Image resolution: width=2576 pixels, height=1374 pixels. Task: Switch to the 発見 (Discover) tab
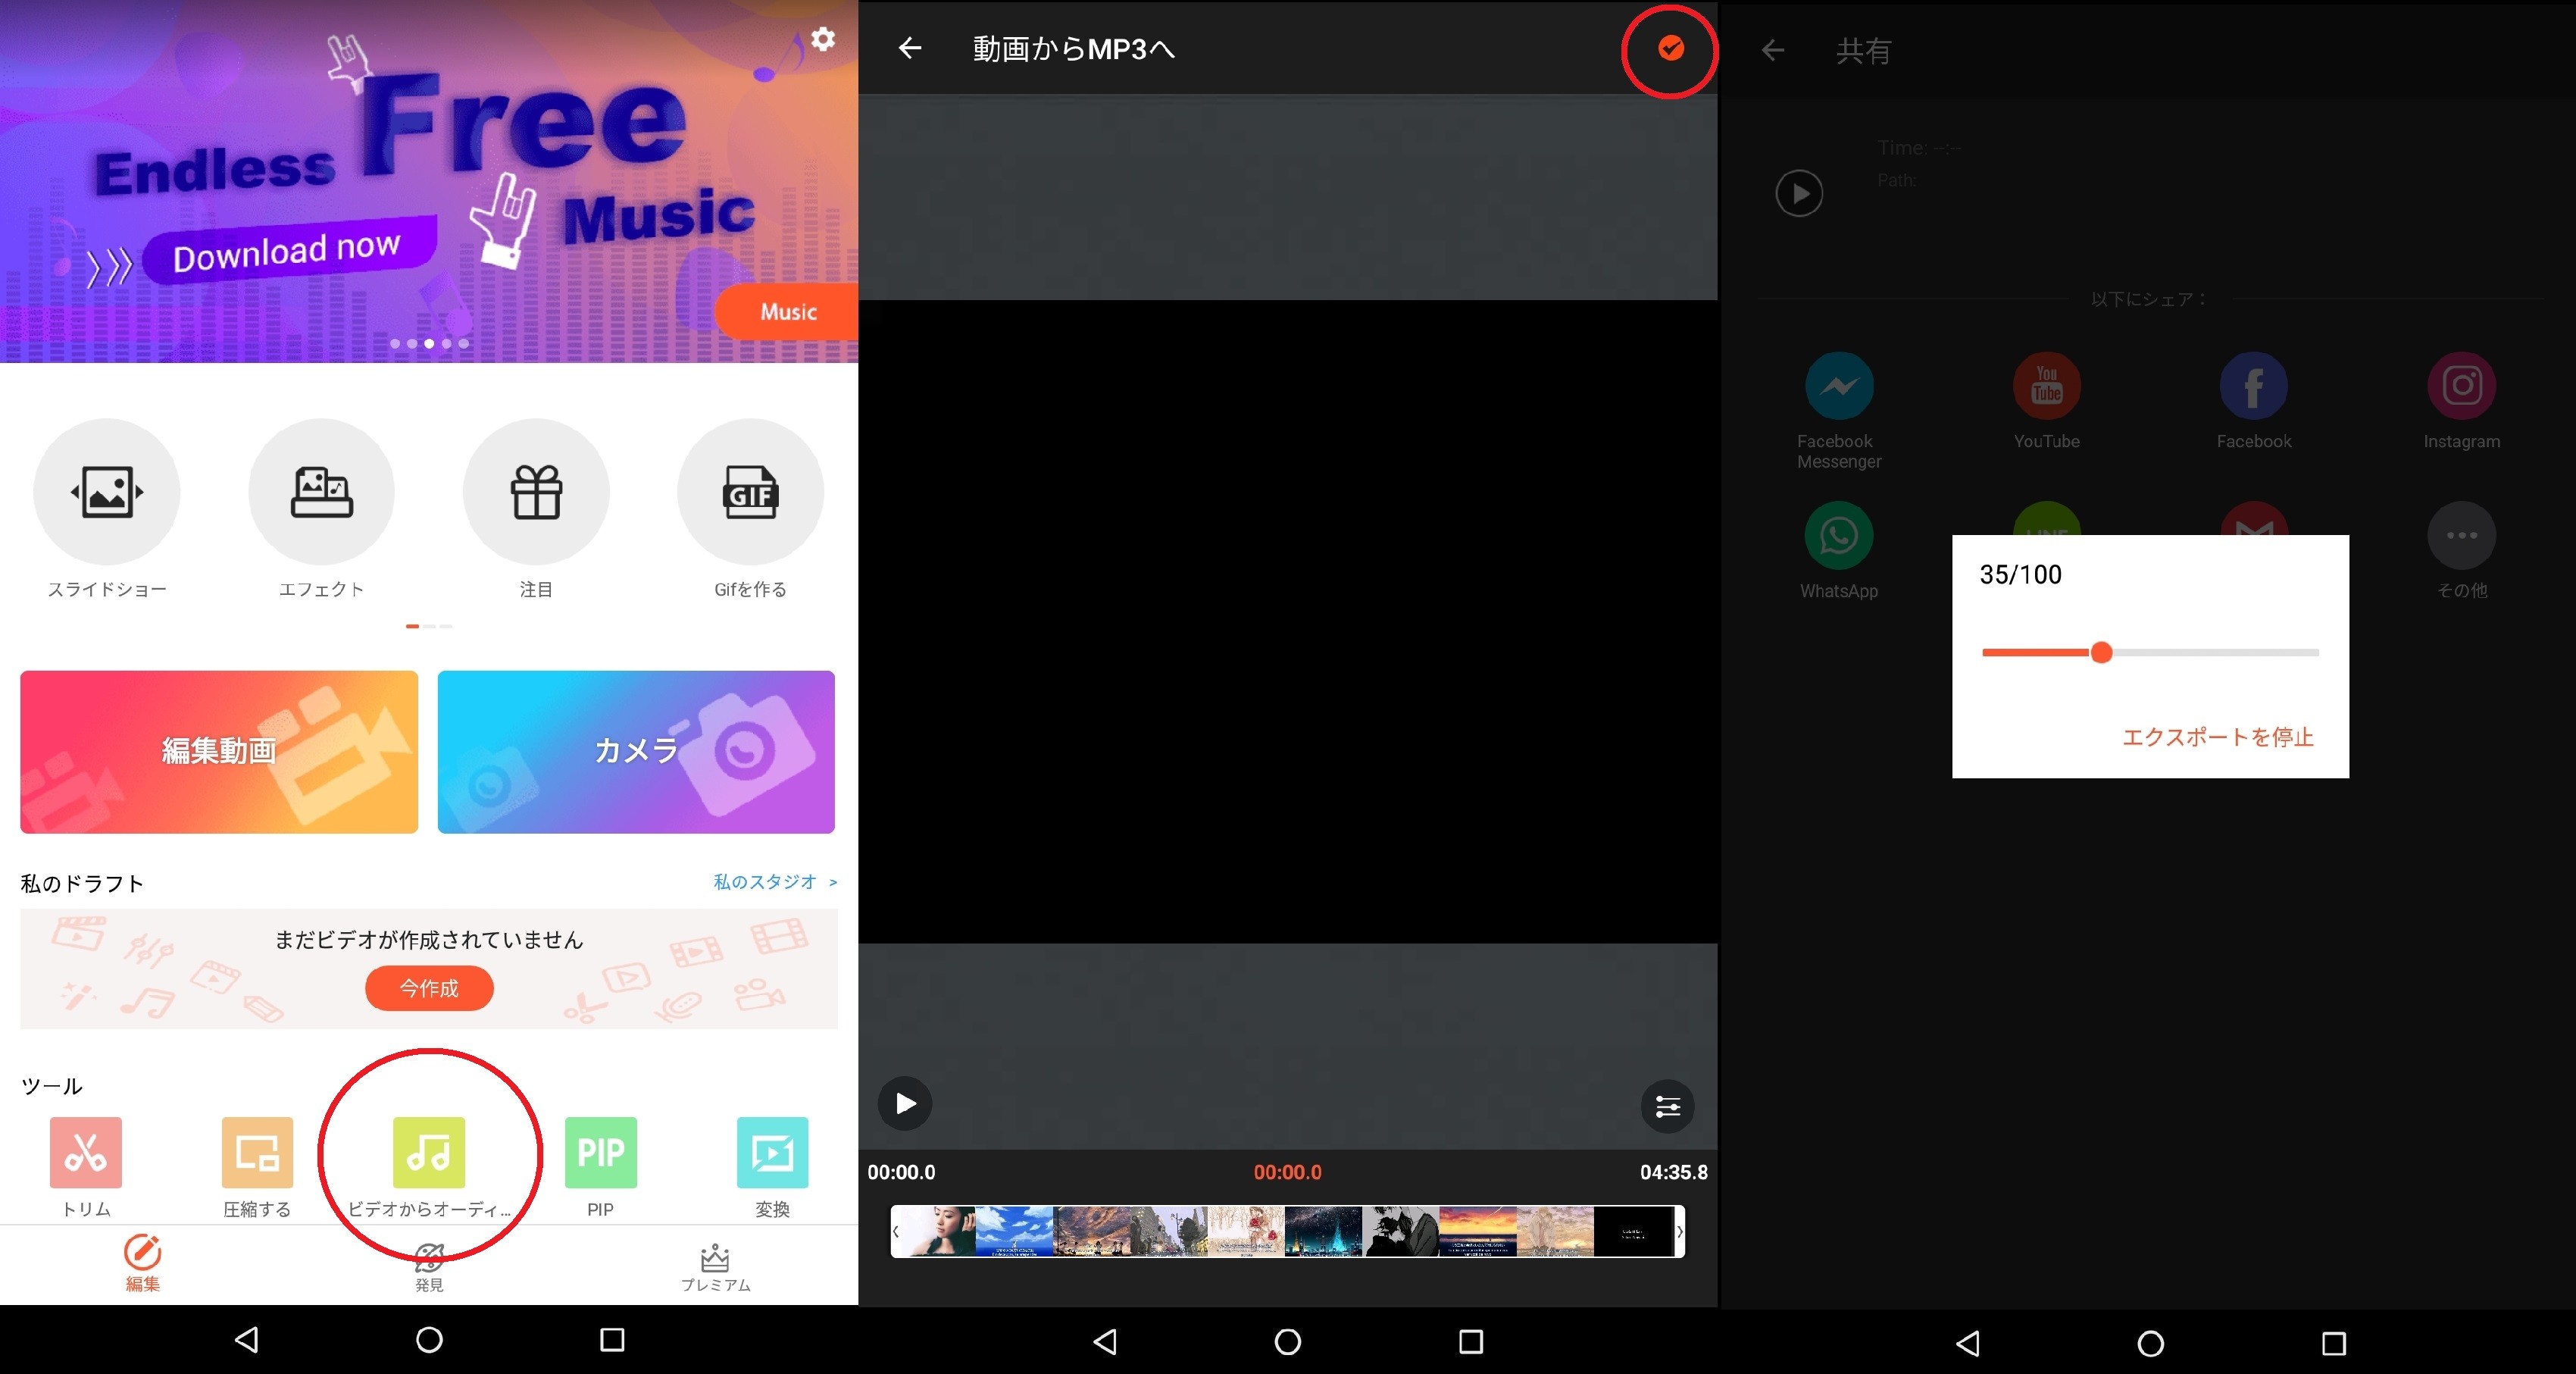[429, 1267]
